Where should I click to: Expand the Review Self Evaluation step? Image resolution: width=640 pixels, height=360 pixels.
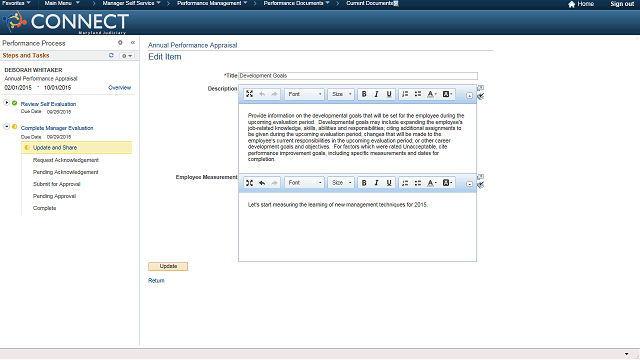pos(7,103)
